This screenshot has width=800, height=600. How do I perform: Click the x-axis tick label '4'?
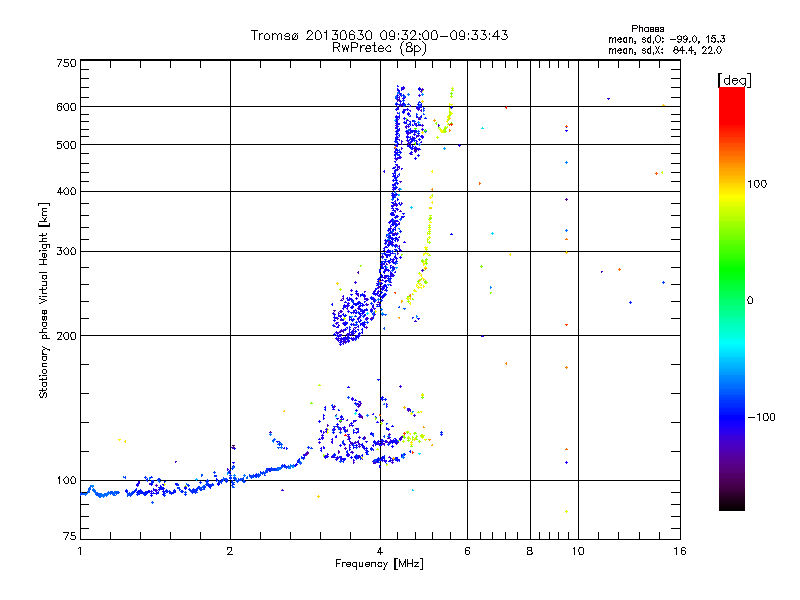pos(380,551)
